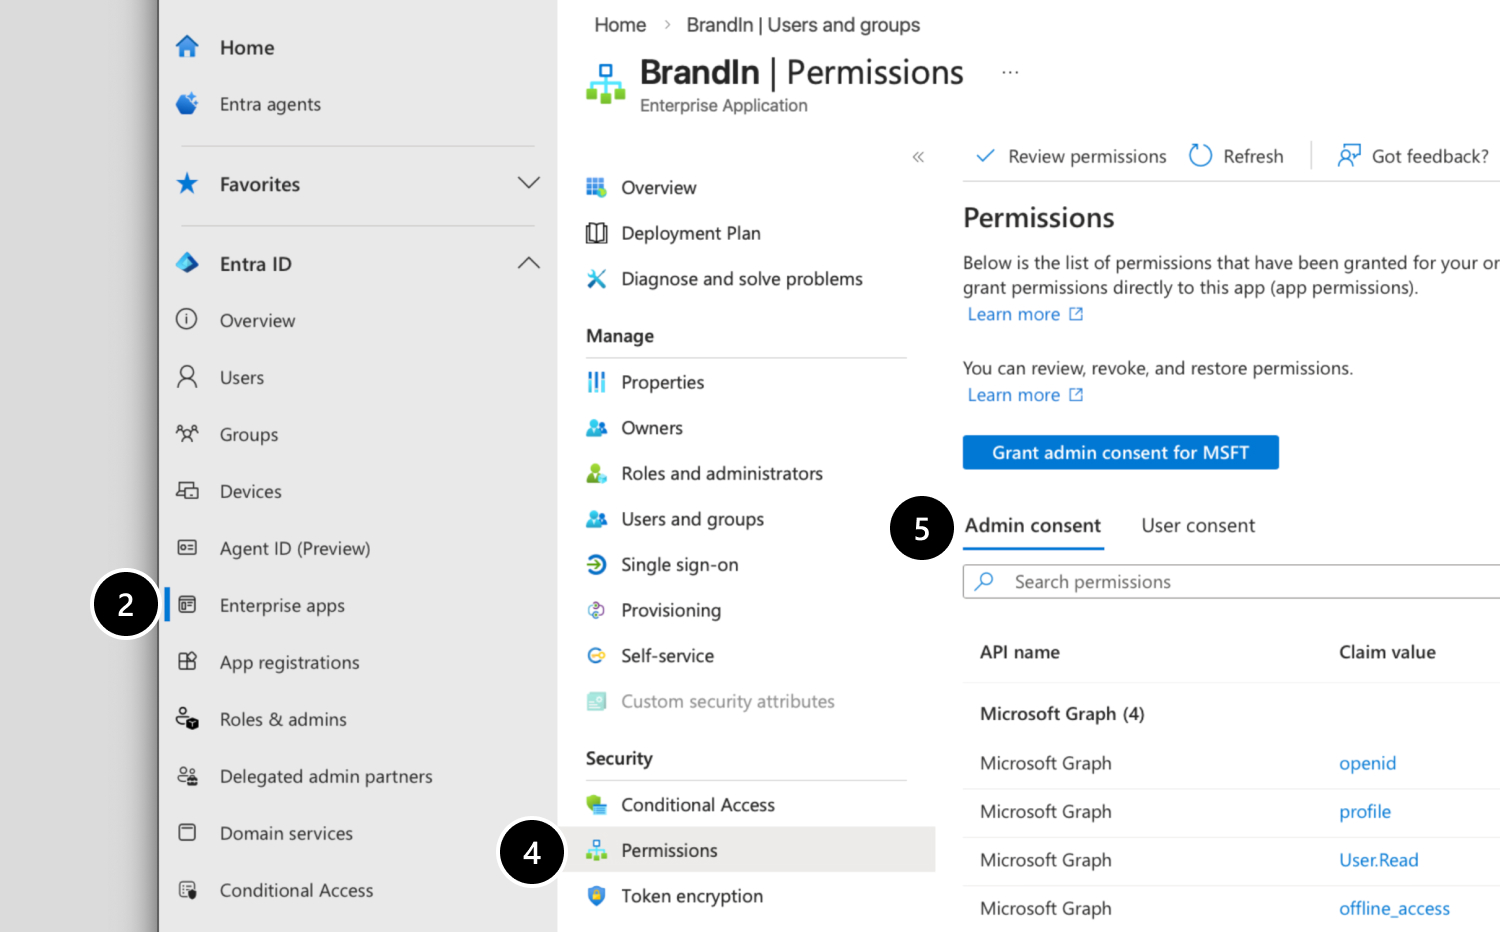
Task: Click the Roles & admins icon
Action: point(187,719)
